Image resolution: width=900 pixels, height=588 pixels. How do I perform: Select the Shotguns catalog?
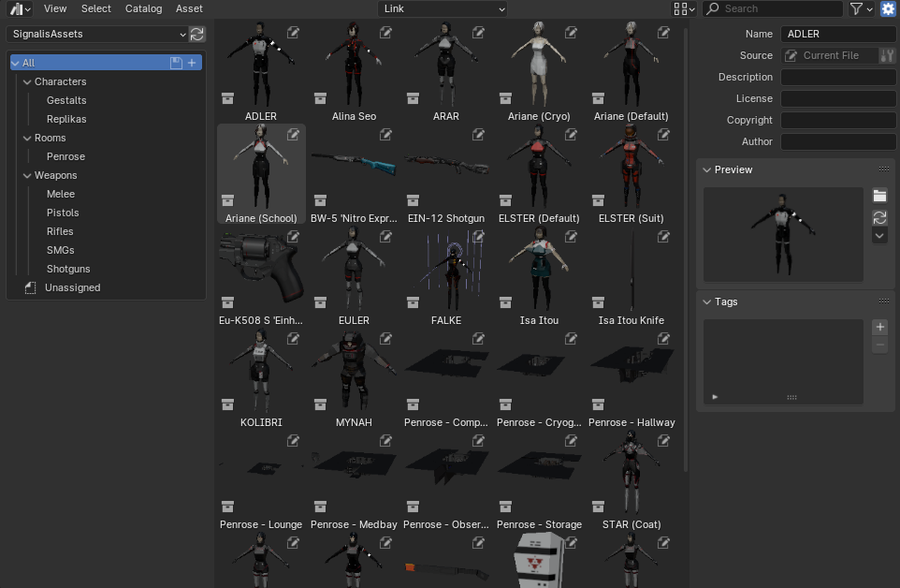(x=68, y=269)
